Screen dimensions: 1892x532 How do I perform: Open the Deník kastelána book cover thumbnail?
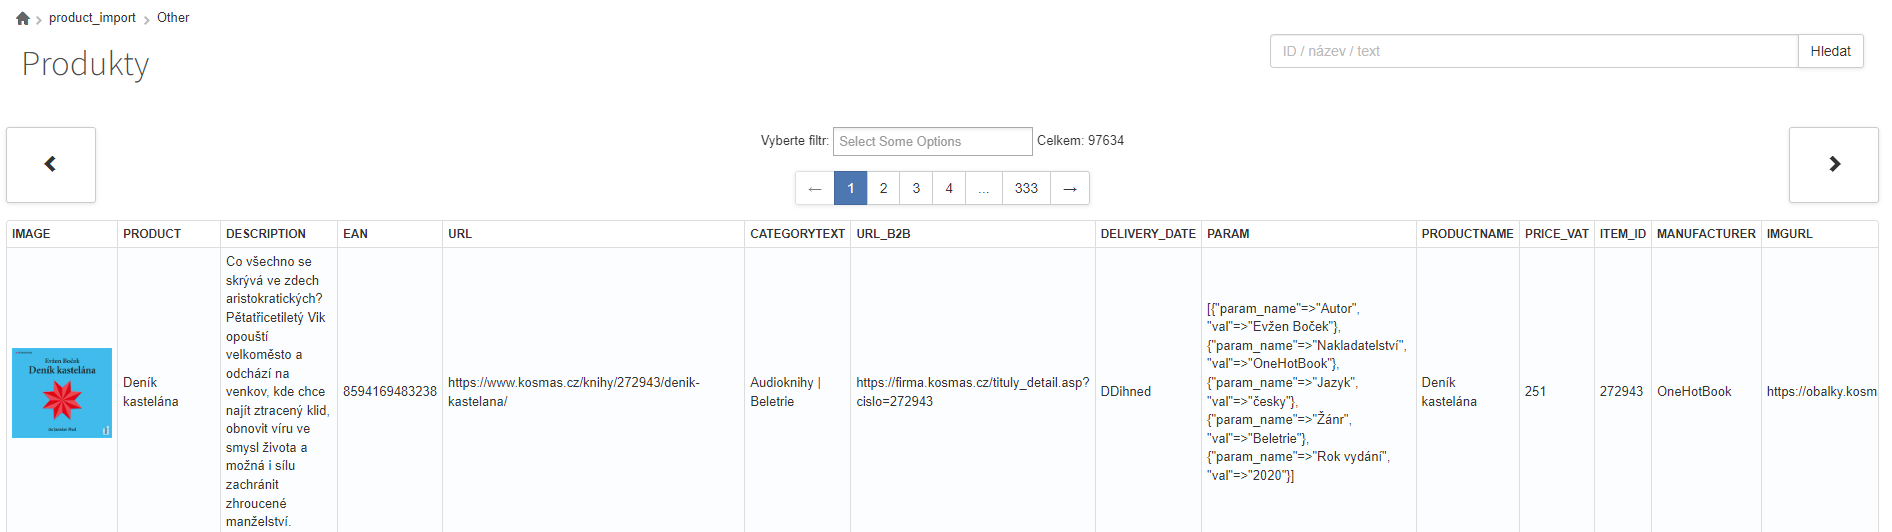pyautogui.click(x=62, y=392)
